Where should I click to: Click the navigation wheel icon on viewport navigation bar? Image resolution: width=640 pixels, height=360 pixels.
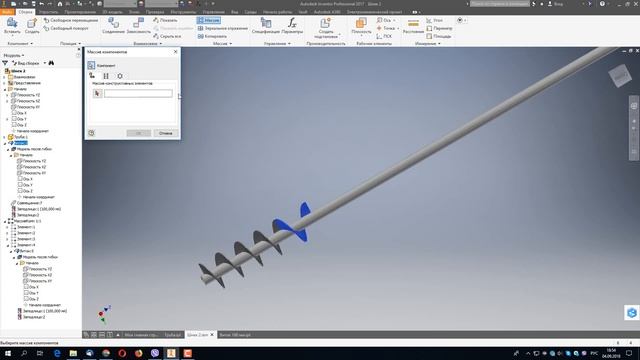click(x=634, y=106)
